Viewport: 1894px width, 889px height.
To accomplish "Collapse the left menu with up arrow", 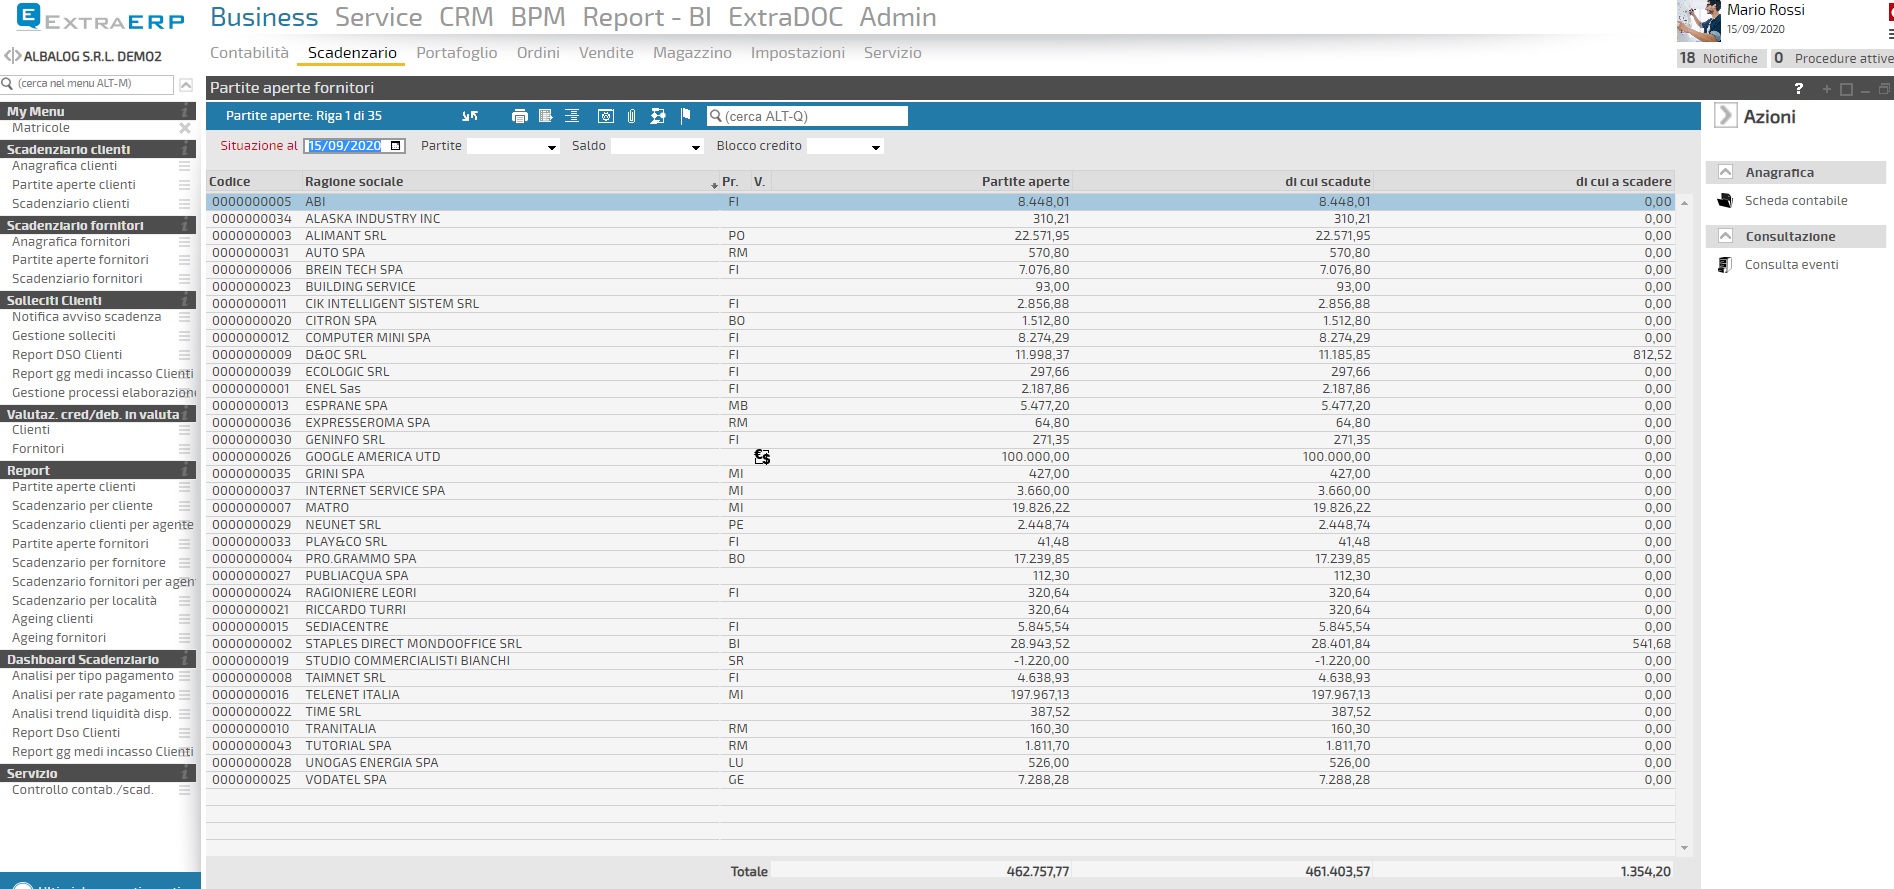I will pyautogui.click(x=186, y=85).
